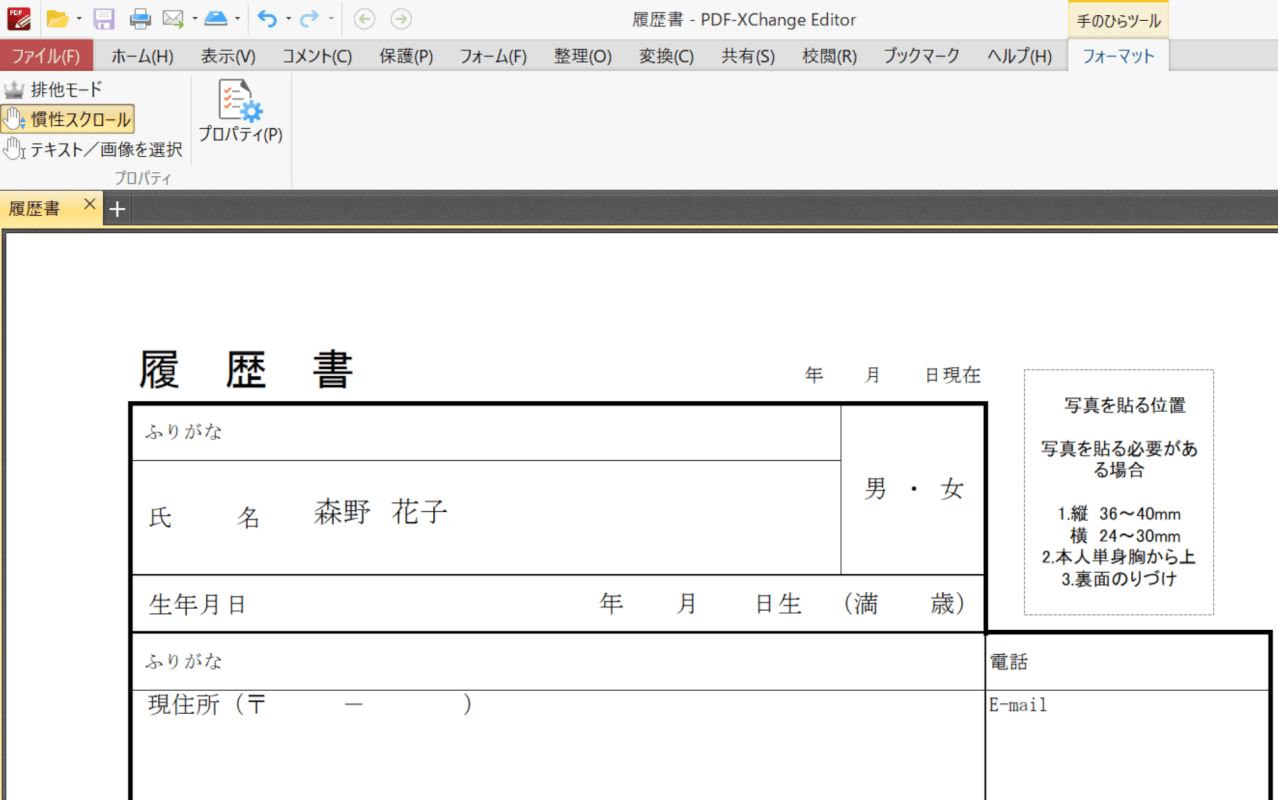
Task: Print the document using the printer icon
Action: [x=140, y=19]
